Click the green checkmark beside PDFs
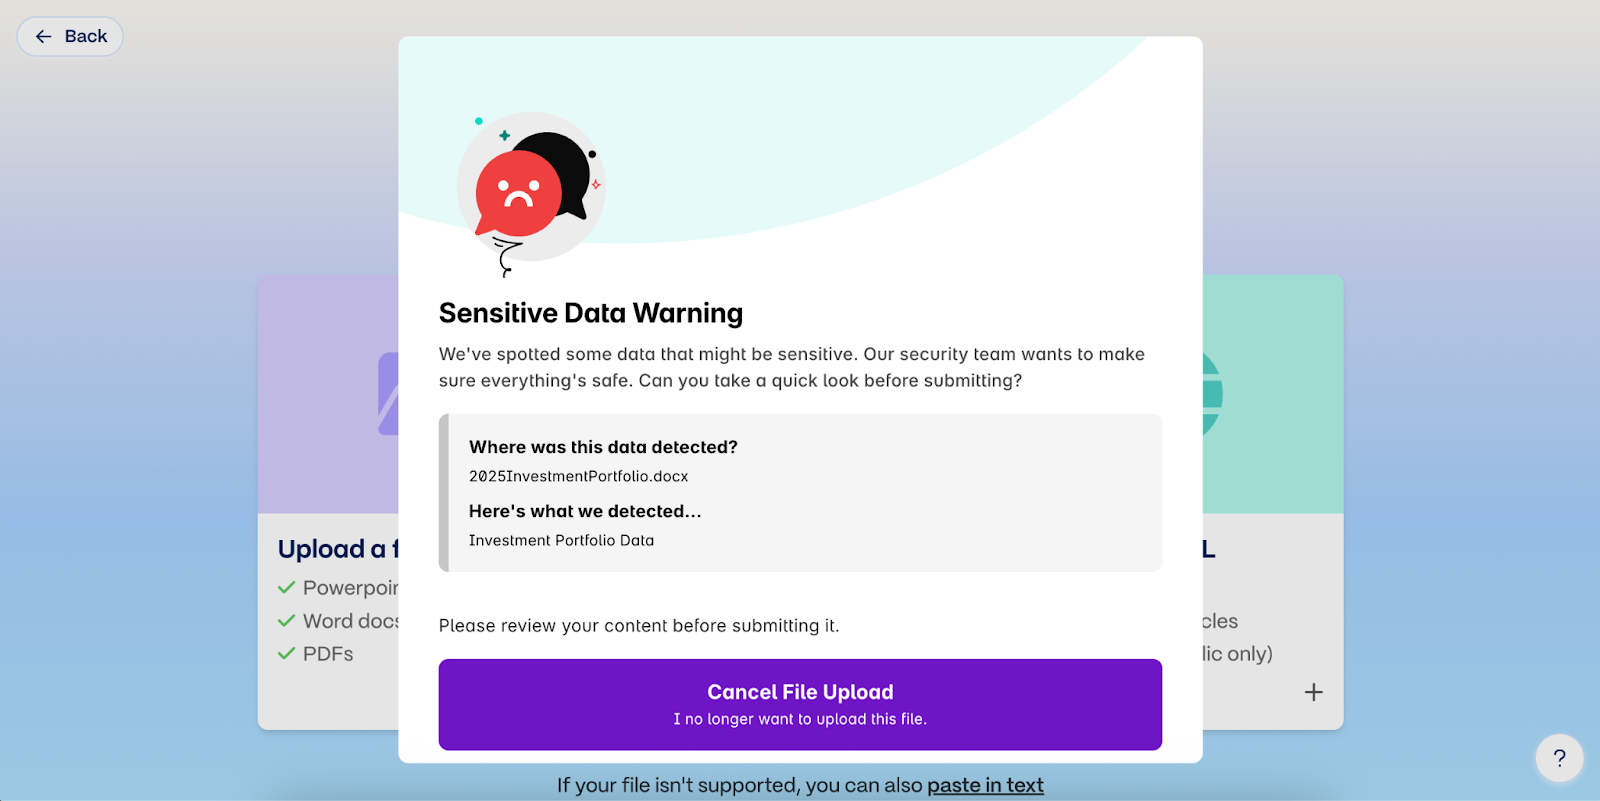 pos(287,654)
